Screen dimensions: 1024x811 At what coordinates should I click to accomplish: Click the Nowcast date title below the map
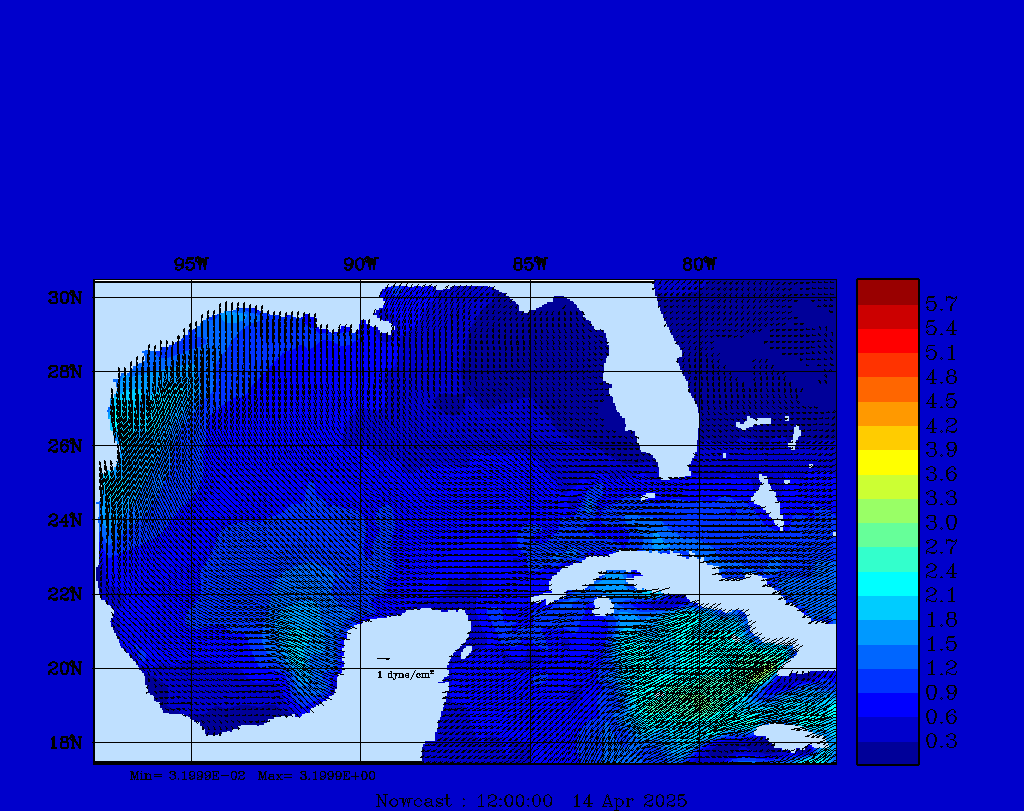tap(530, 800)
